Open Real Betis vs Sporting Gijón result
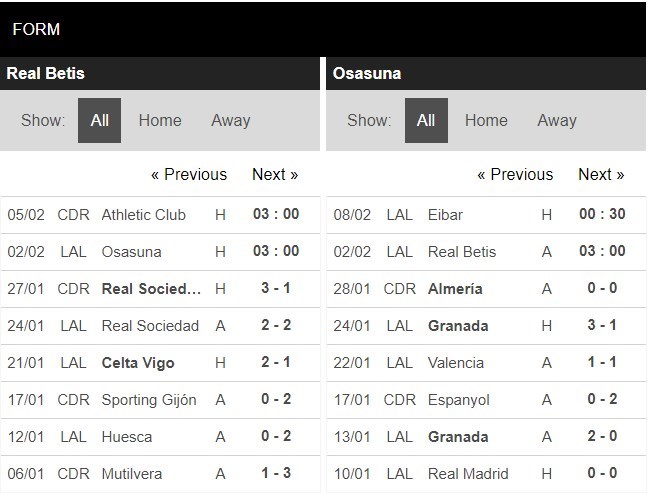The image size is (649, 495). pos(160,400)
